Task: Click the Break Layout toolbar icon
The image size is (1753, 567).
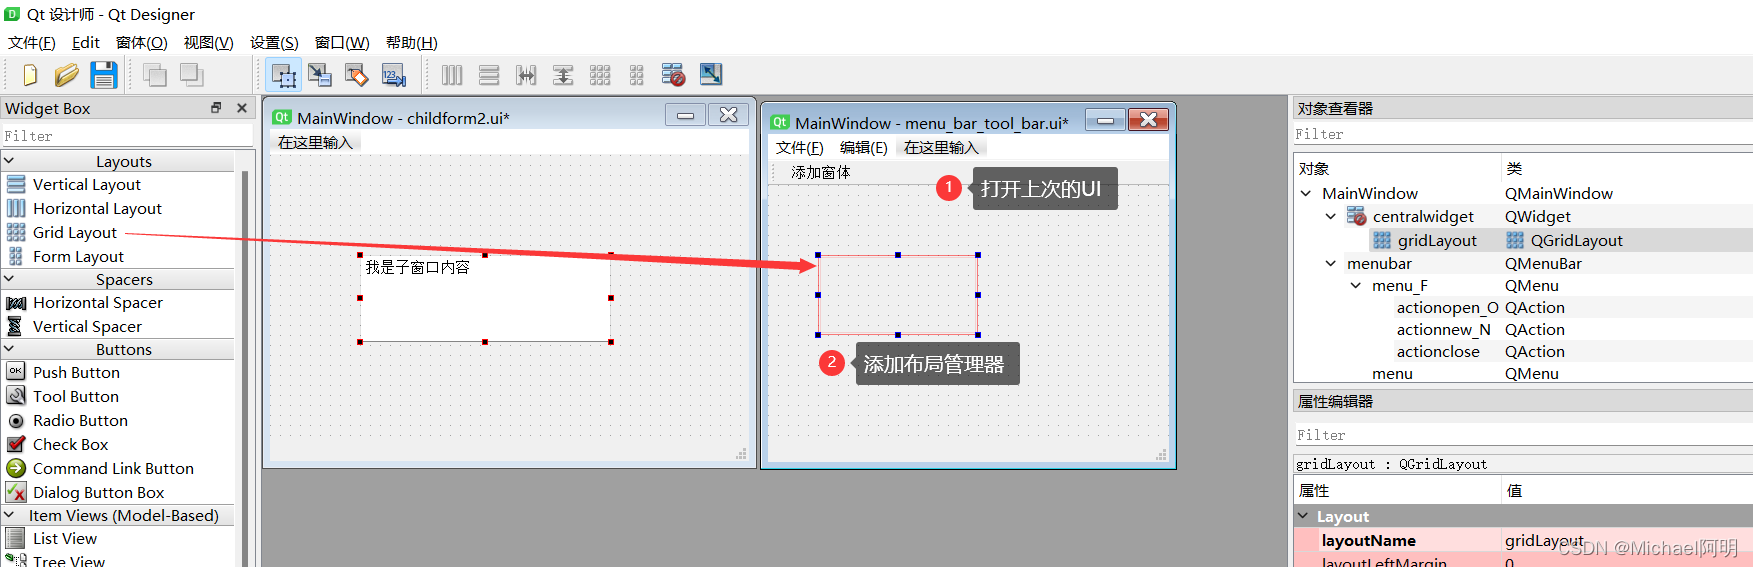Action: pyautogui.click(x=673, y=75)
